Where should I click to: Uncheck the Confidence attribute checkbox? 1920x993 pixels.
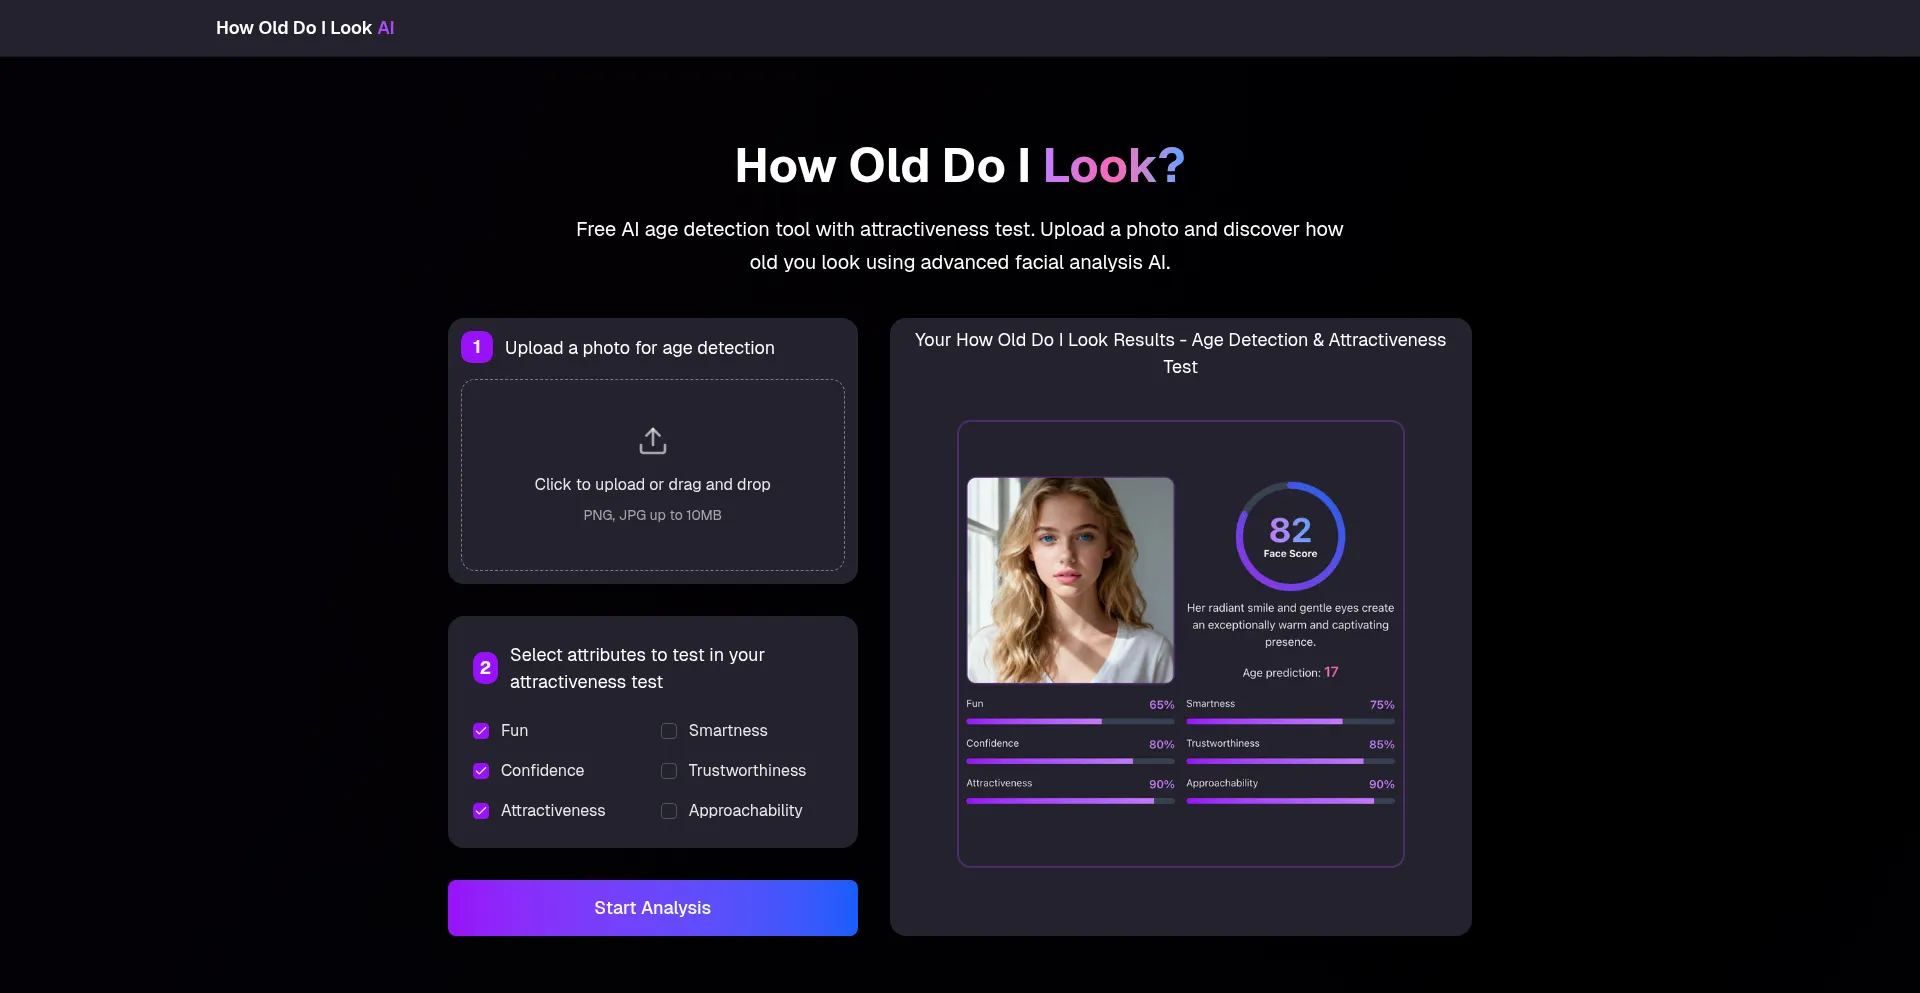pyautogui.click(x=481, y=771)
